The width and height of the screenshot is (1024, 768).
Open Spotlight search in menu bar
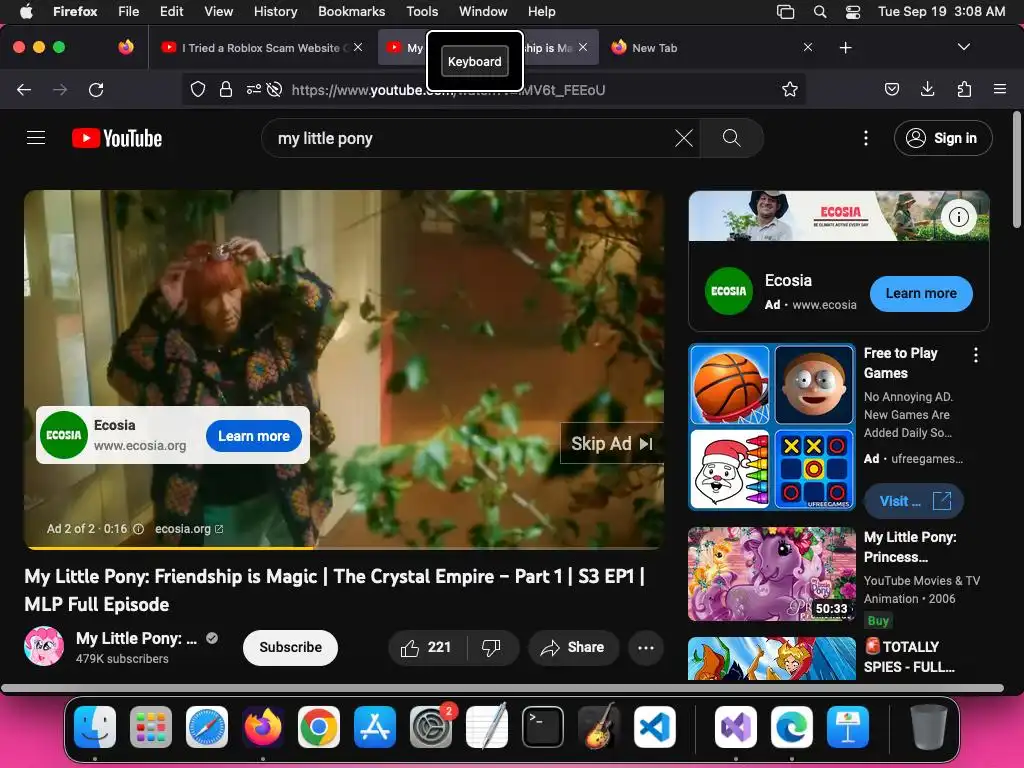(x=820, y=12)
